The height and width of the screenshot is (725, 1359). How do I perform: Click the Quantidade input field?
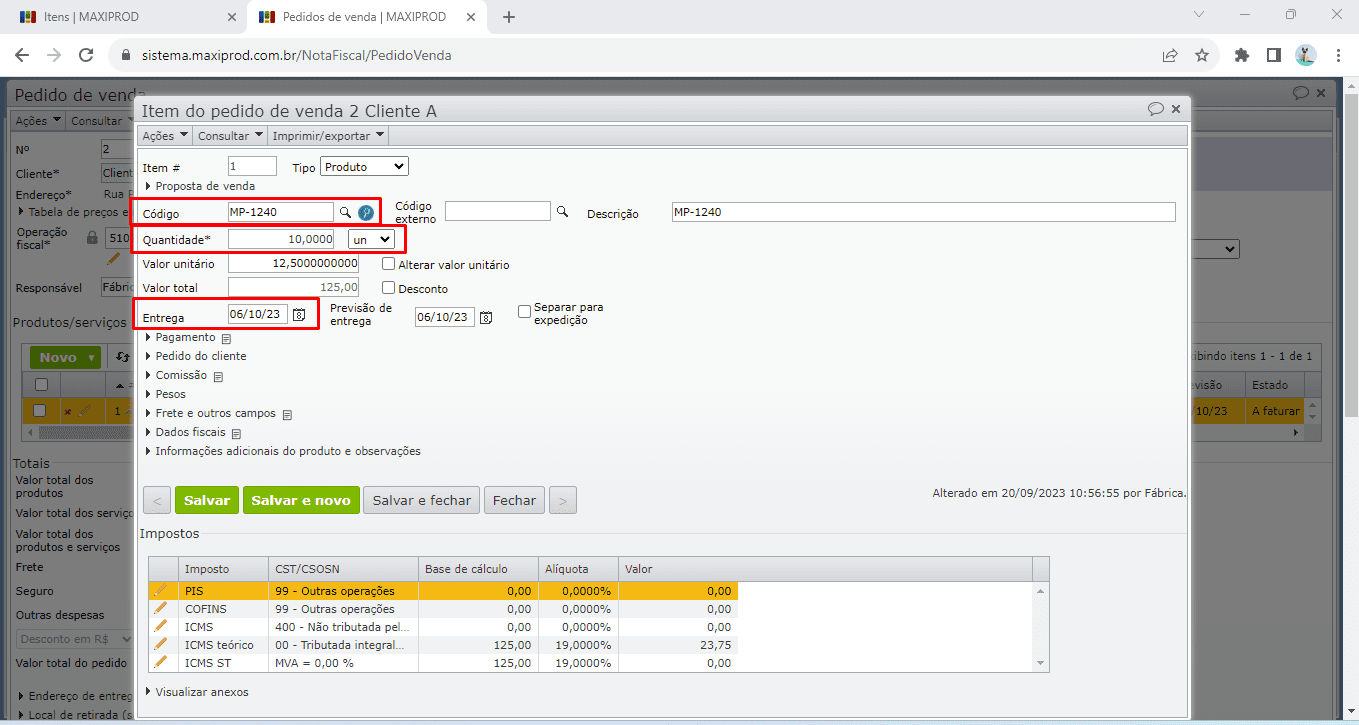pyautogui.click(x=281, y=239)
